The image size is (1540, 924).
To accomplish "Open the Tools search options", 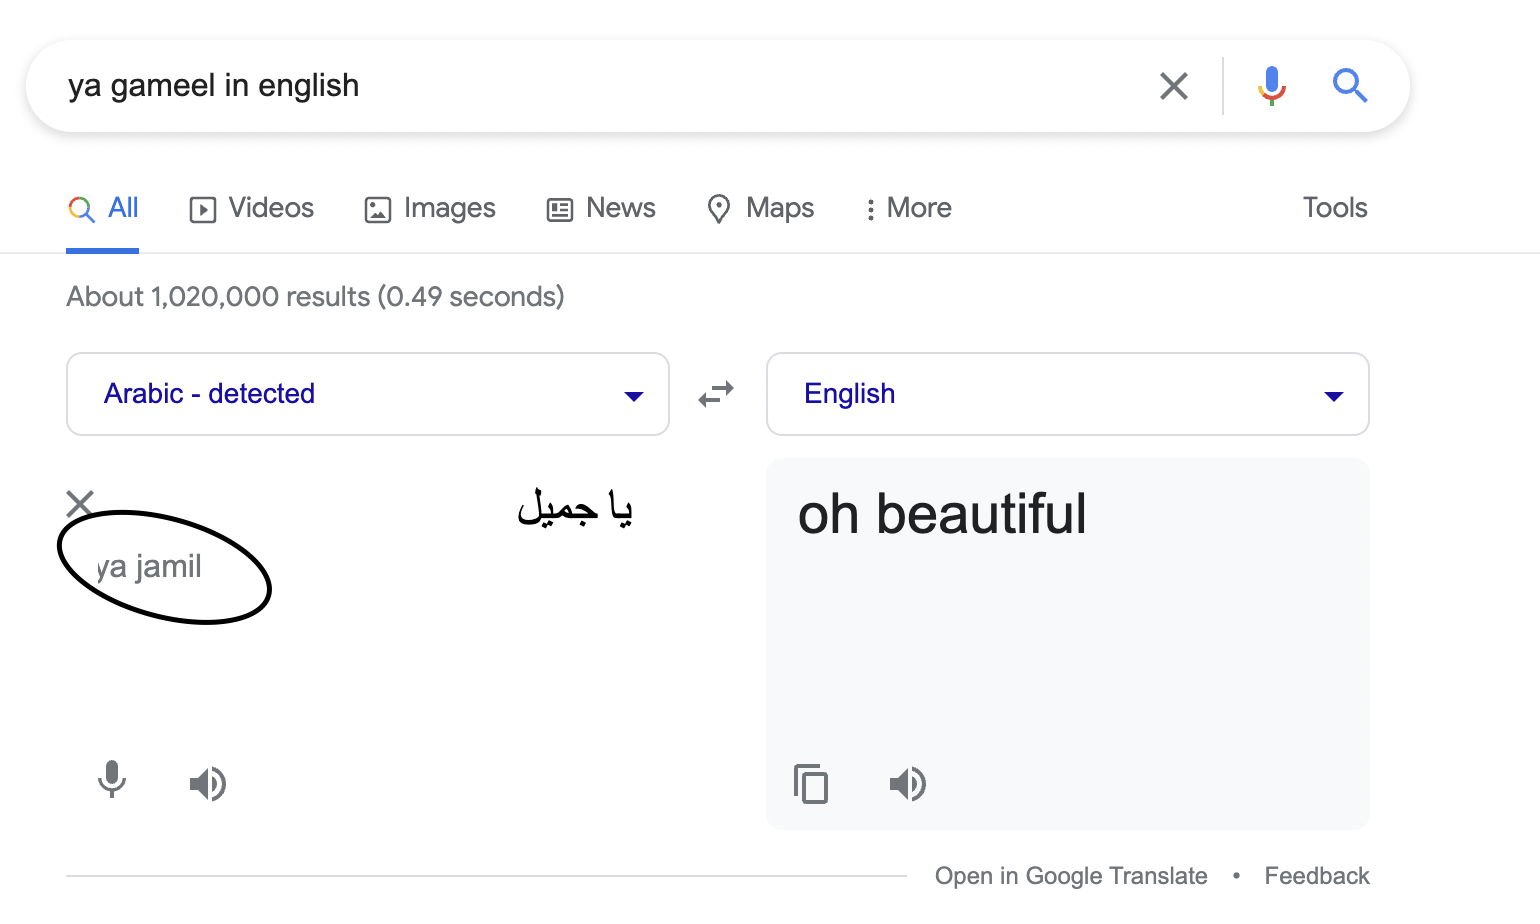I will (x=1335, y=208).
